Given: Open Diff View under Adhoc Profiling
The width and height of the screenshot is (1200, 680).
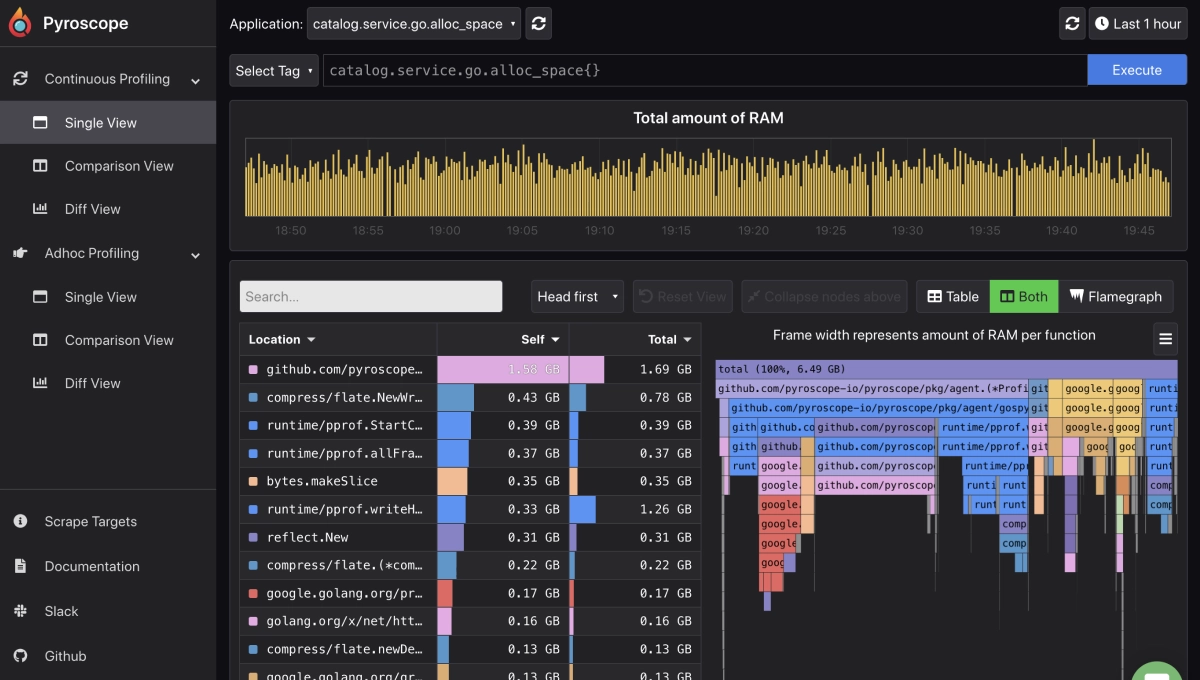Looking at the screenshot, I should pos(92,383).
